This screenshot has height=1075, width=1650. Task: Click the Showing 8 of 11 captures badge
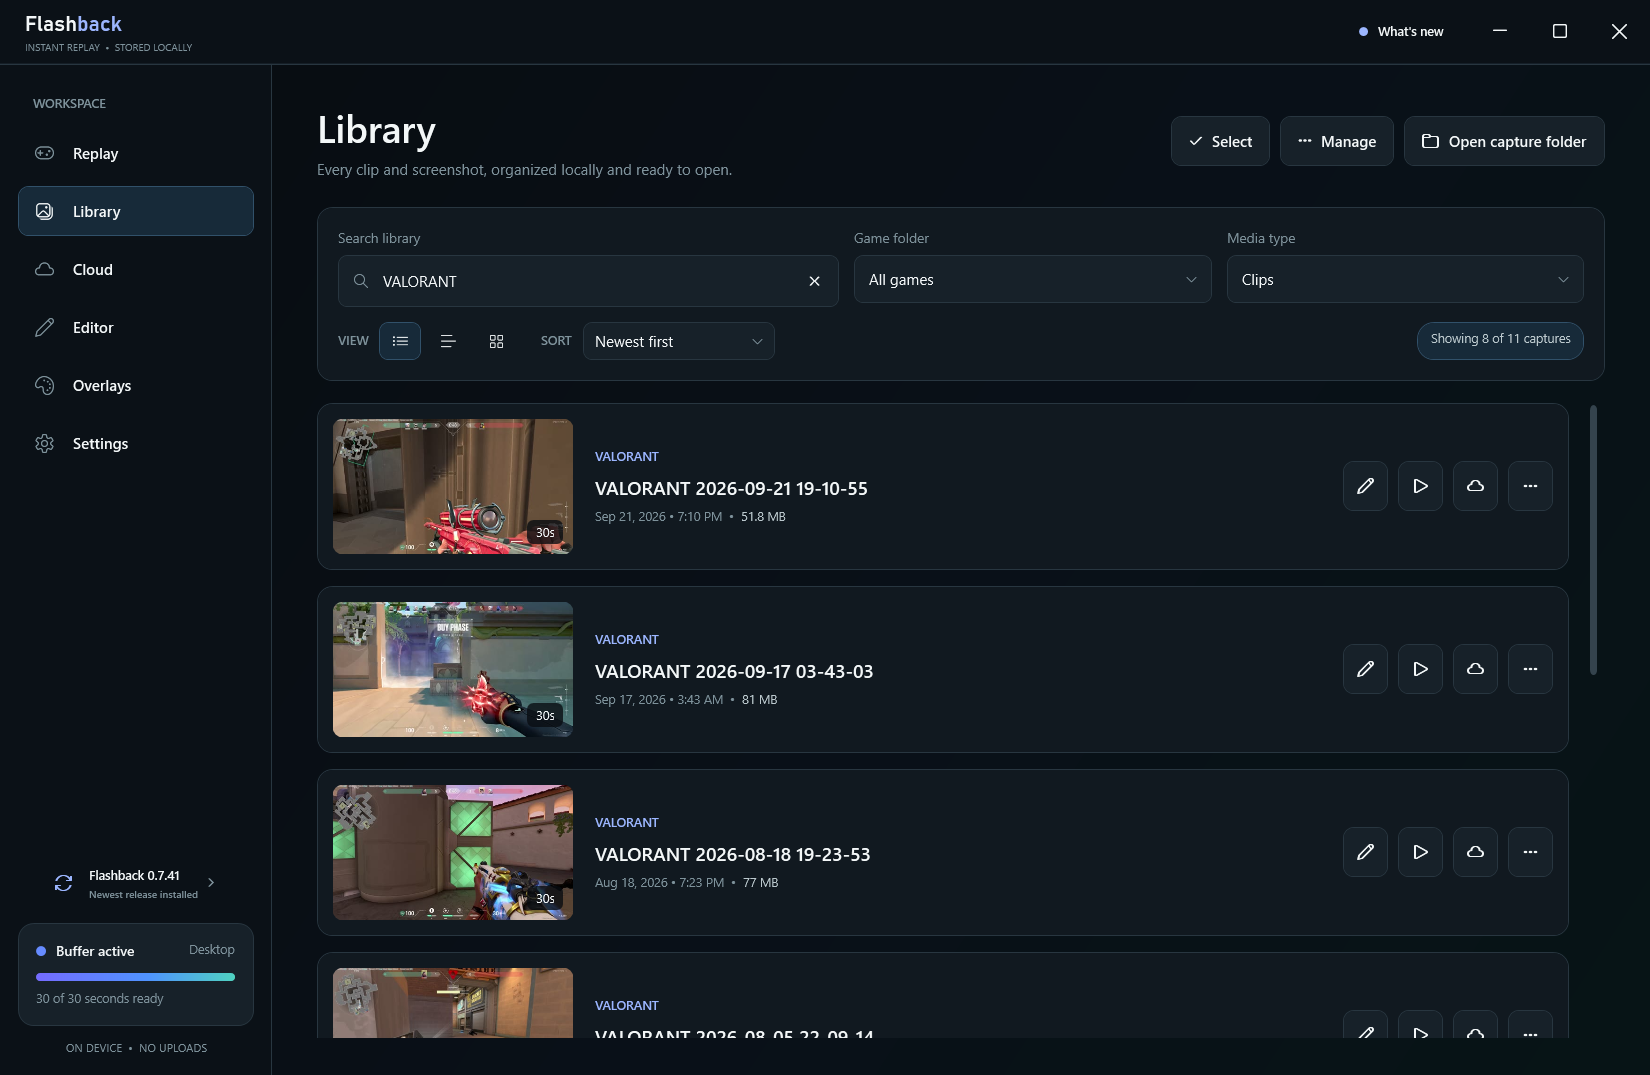click(x=1500, y=340)
